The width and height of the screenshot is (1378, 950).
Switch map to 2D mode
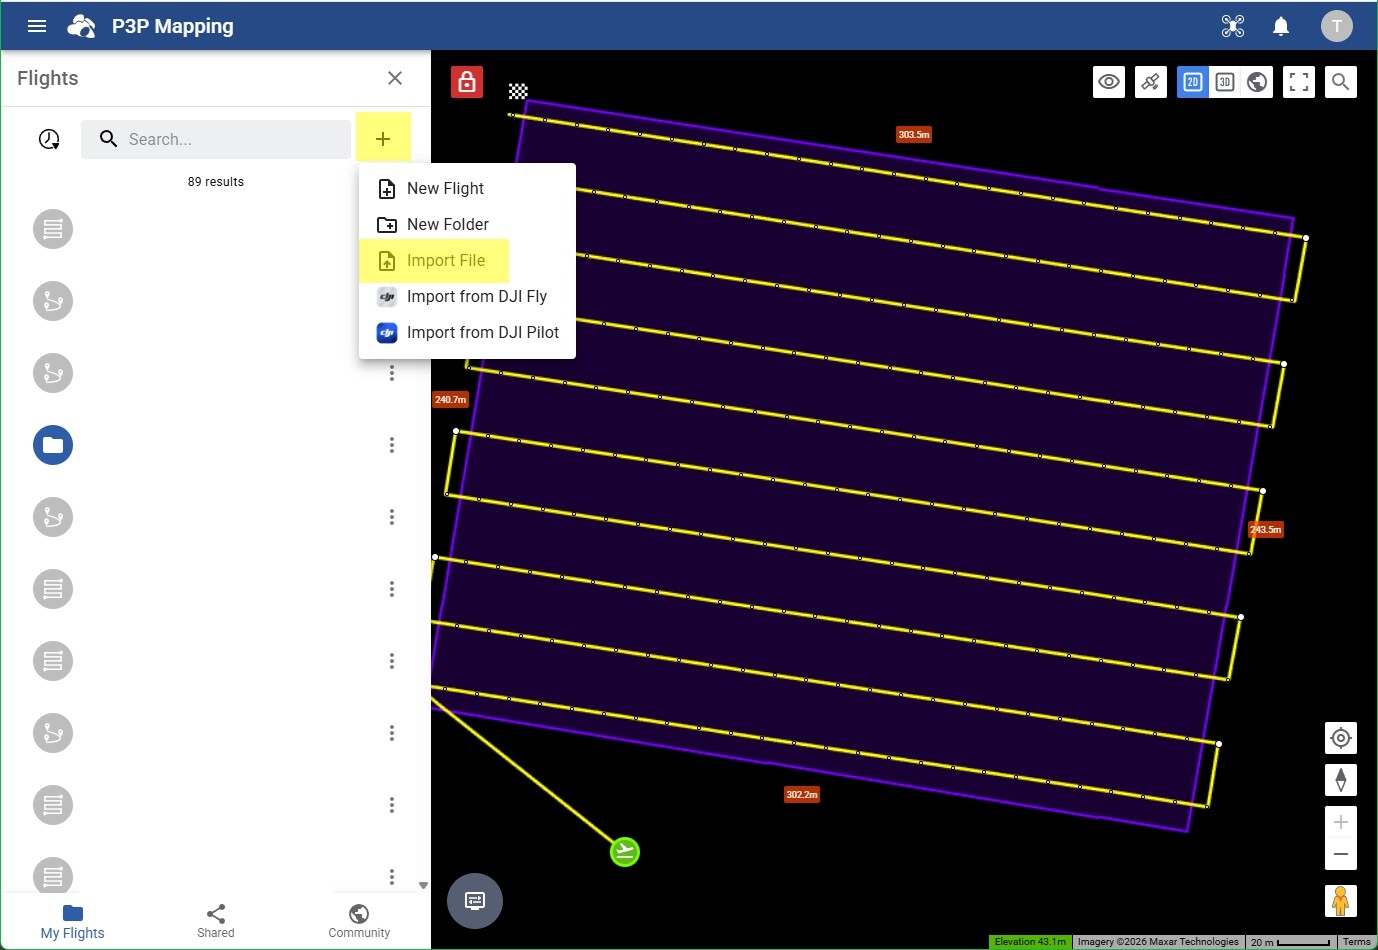[1192, 82]
